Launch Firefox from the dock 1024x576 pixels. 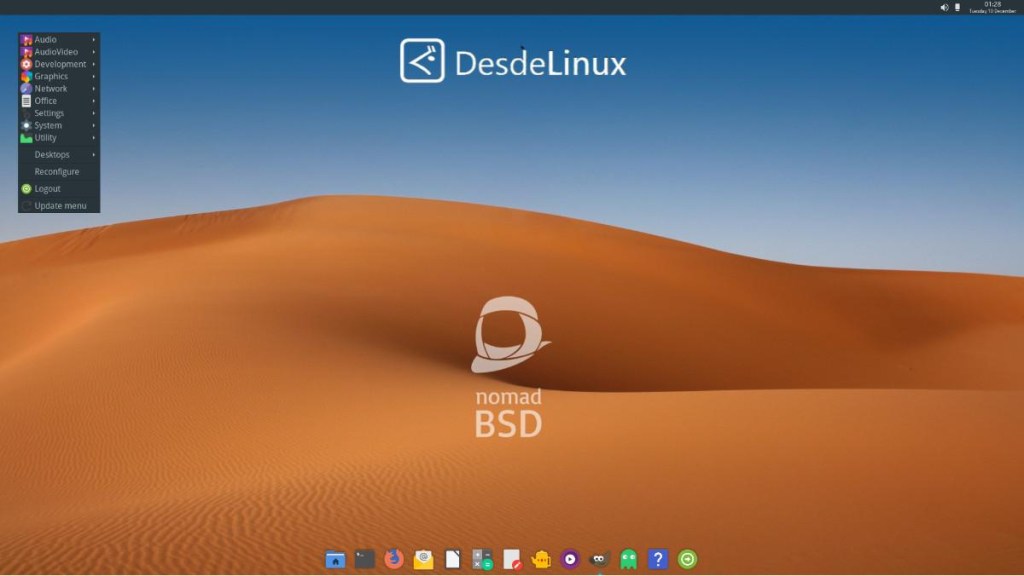click(x=392, y=560)
